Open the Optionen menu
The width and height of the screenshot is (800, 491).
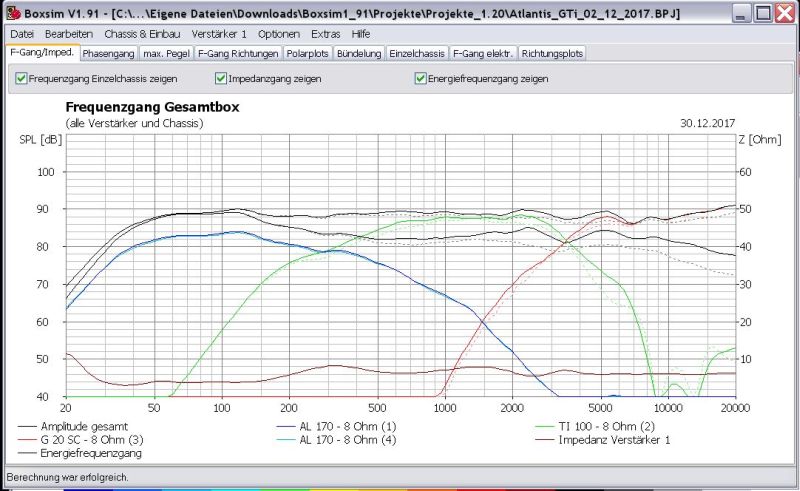(278, 34)
